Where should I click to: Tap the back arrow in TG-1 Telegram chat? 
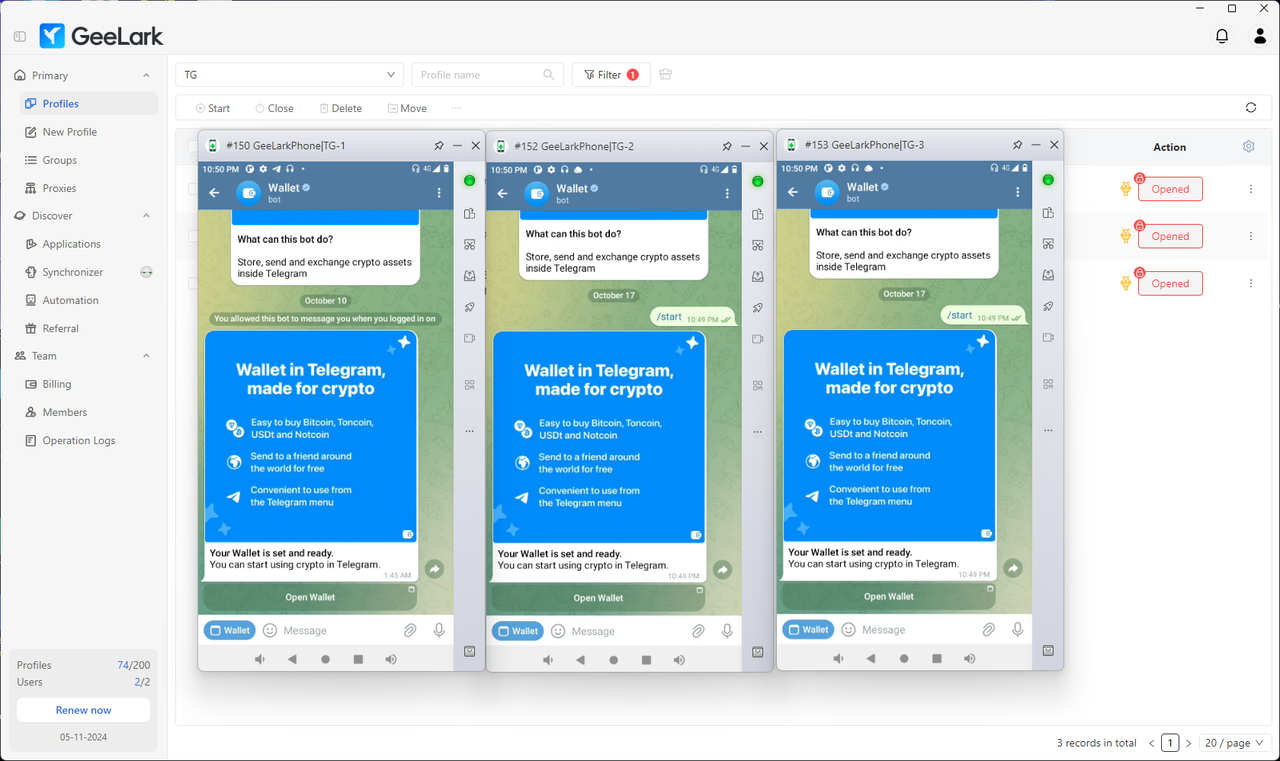(214, 193)
